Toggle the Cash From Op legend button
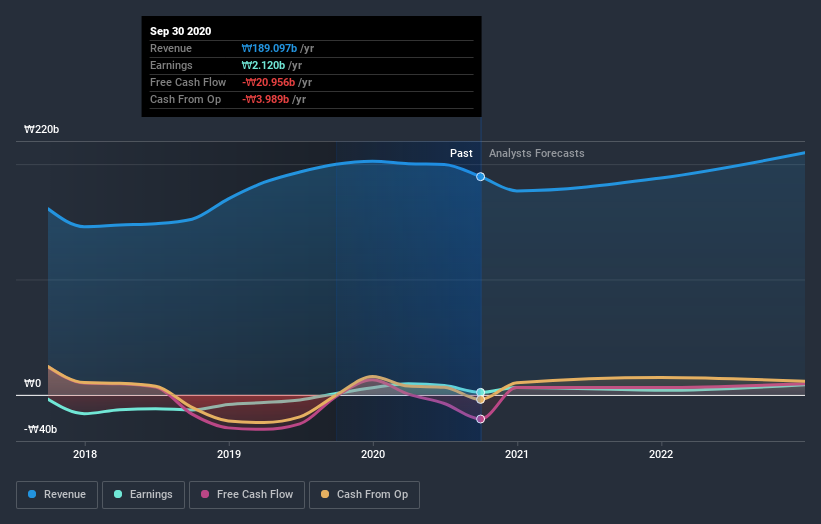Screen dimensions: 821x524 point(364,495)
